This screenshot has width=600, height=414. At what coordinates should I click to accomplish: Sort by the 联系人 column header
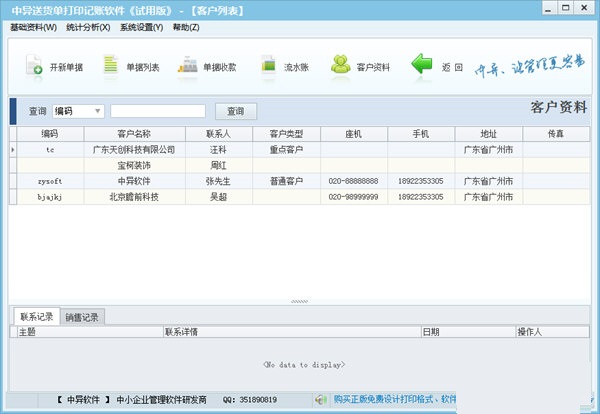[x=218, y=134]
